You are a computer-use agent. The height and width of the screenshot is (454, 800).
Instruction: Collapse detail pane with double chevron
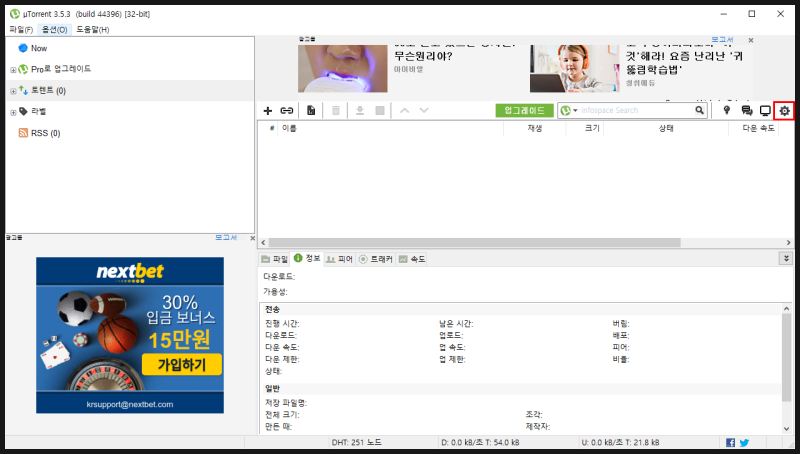pyautogui.click(x=786, y=259)
